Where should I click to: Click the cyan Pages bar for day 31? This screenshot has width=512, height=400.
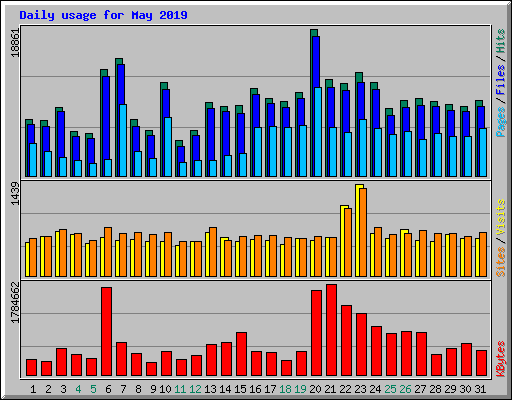coord(483,152)
